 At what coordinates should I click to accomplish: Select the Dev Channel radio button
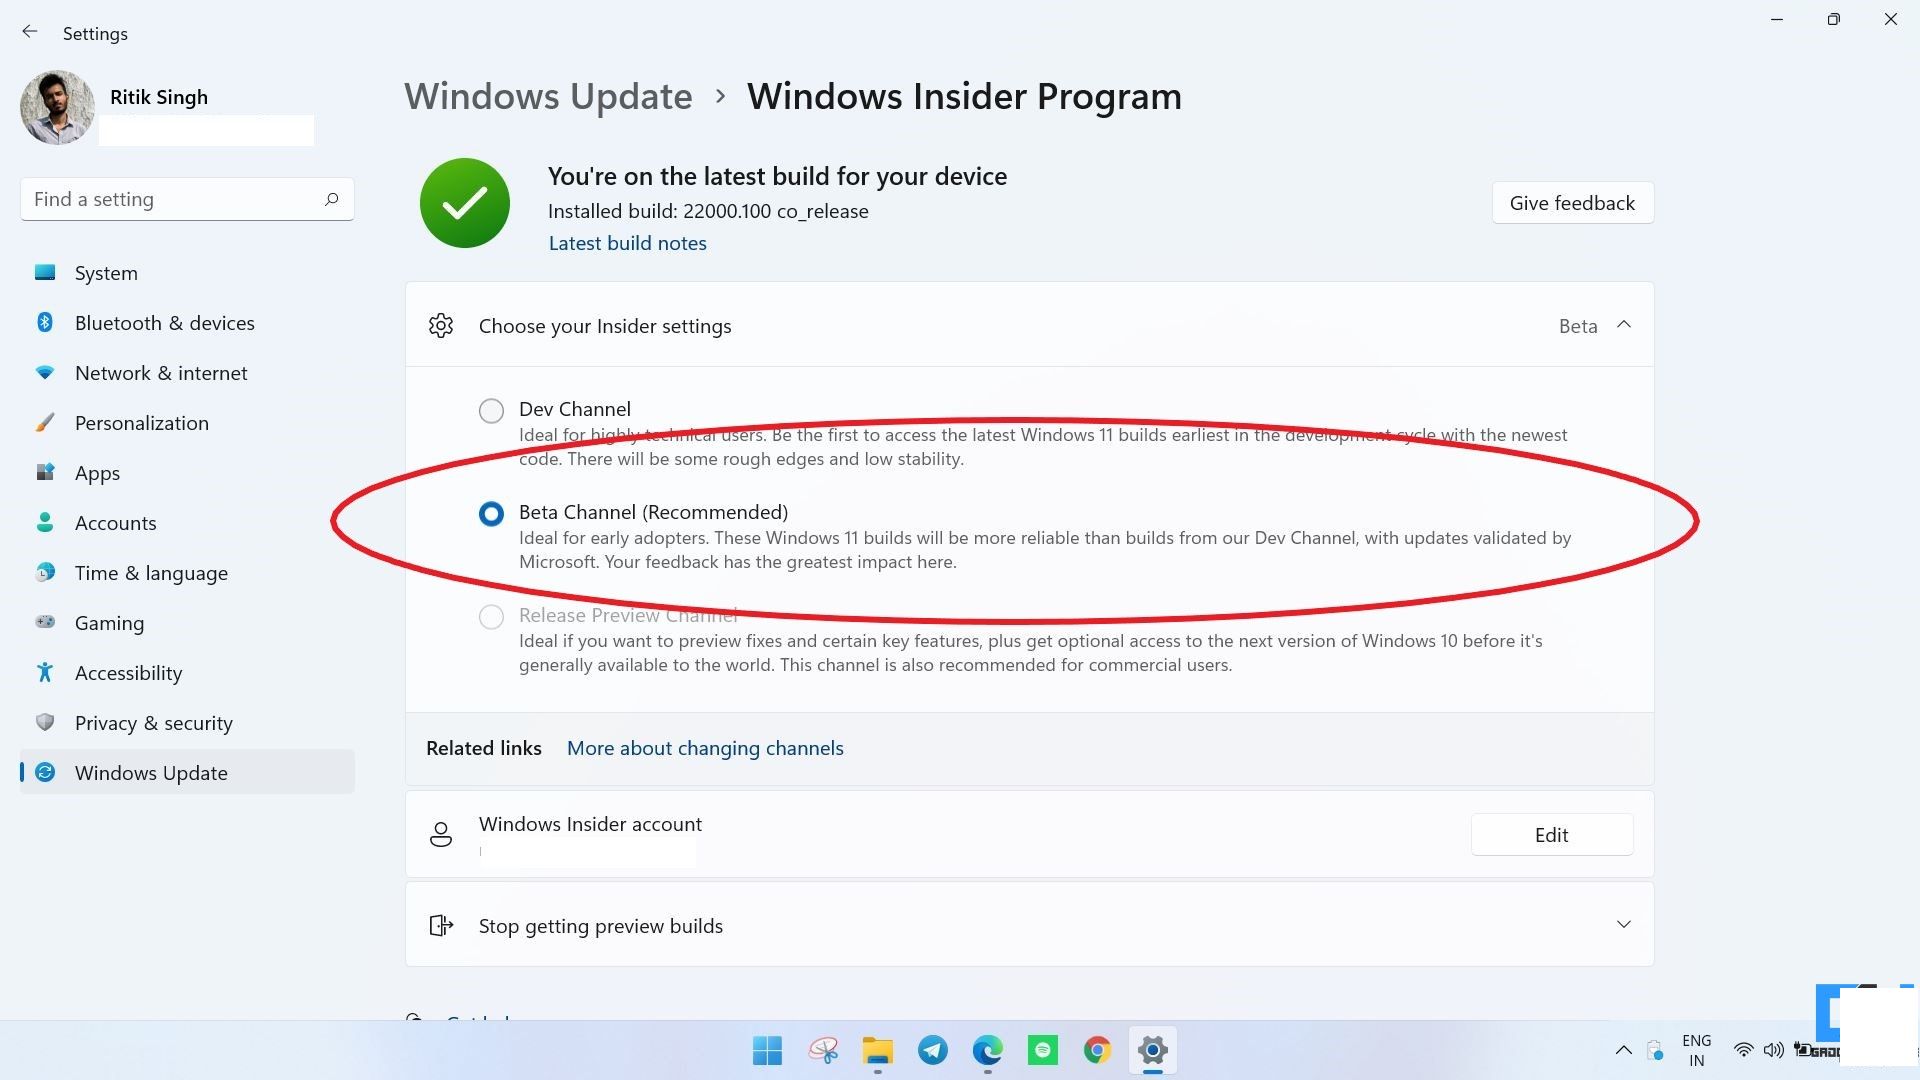[x=493, y=409]
